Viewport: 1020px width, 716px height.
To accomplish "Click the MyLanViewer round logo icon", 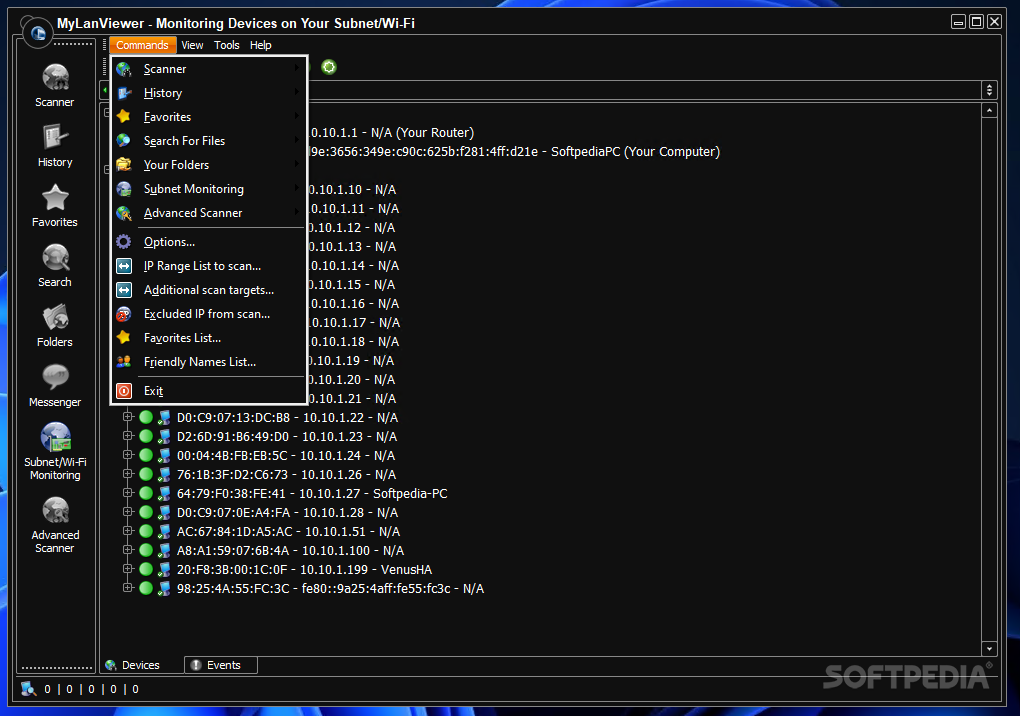I will (x=38, y=33).
